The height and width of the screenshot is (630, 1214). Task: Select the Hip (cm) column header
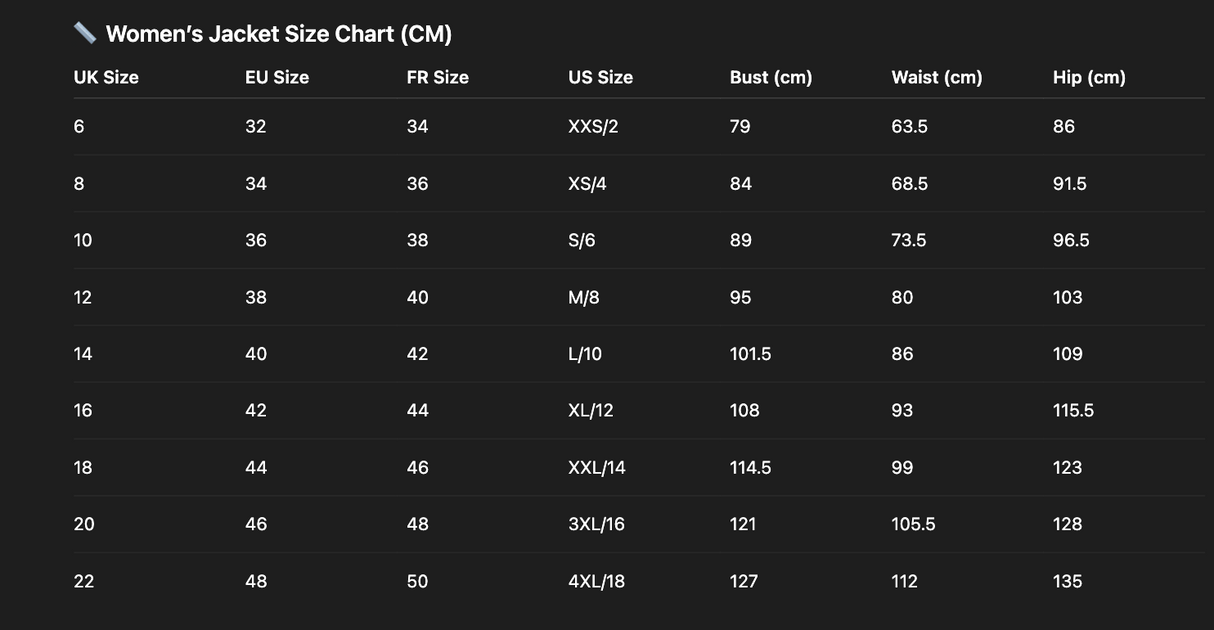pos(1089,77)
